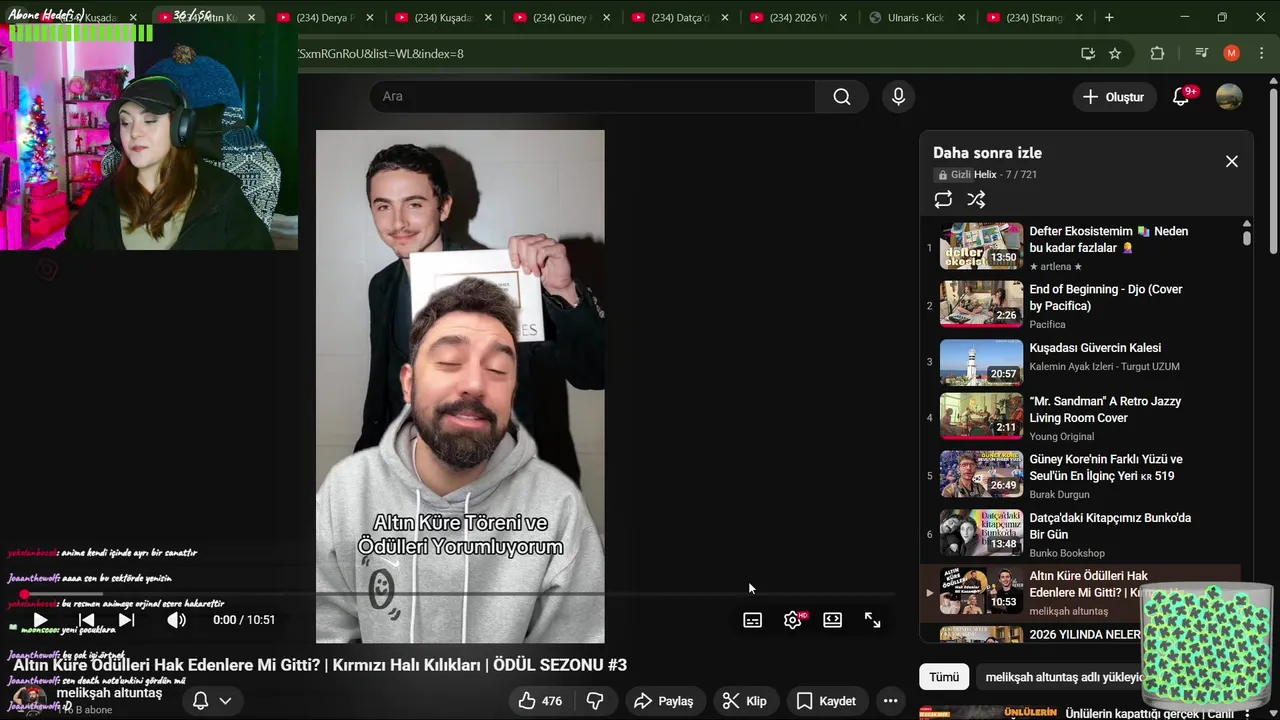1280x720 pixels.
Task: Skip to the next video
Action: coord(127,620)
